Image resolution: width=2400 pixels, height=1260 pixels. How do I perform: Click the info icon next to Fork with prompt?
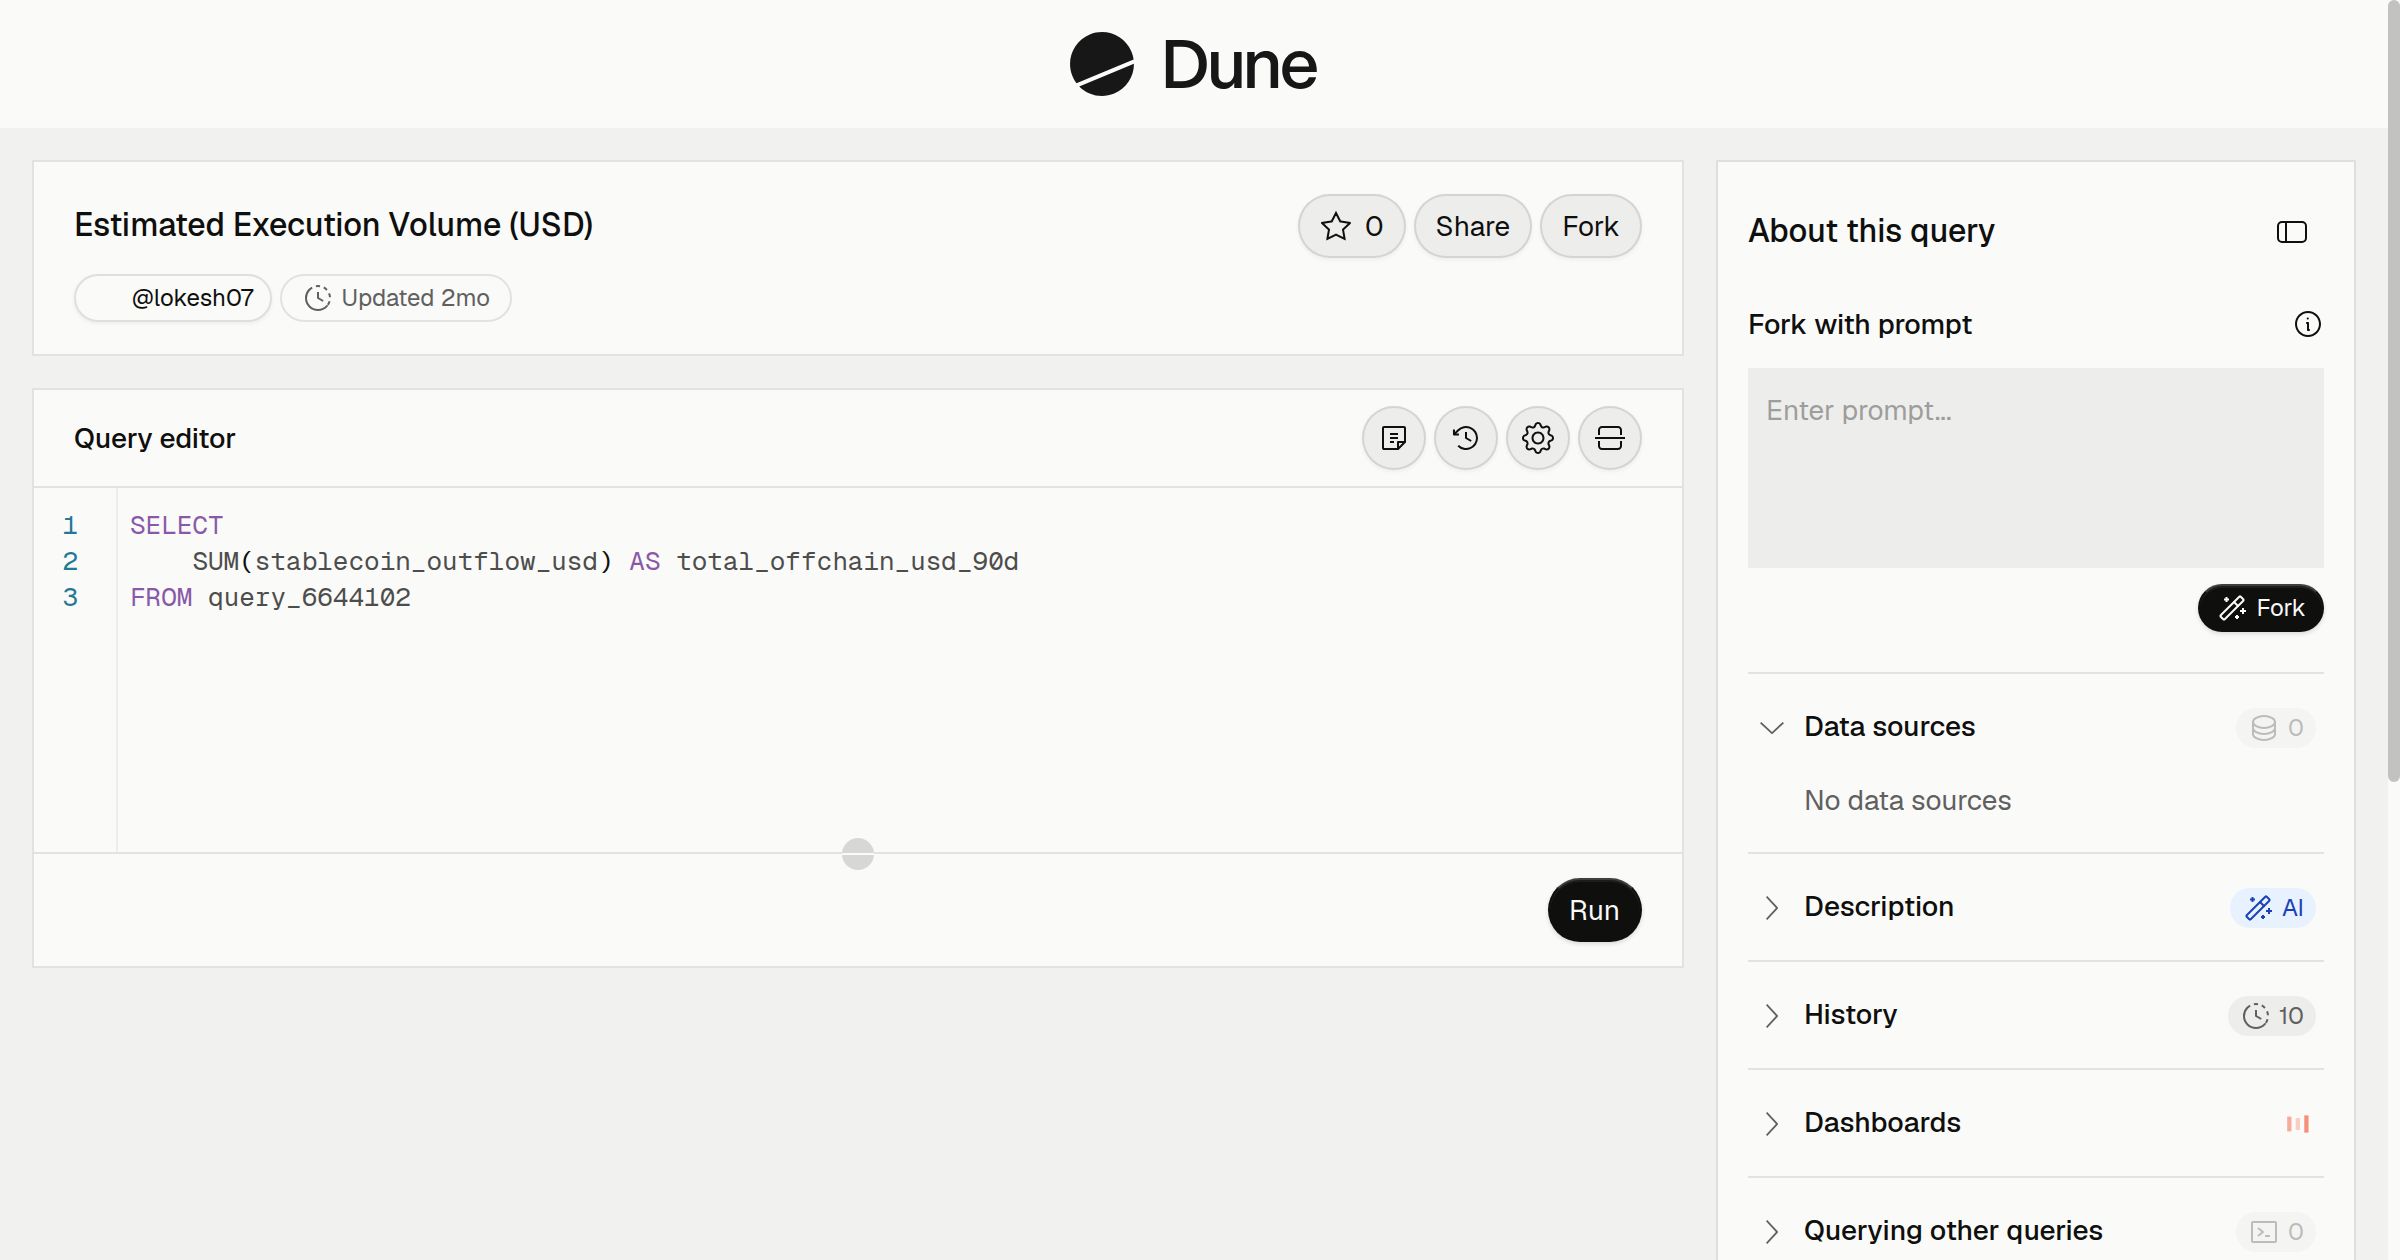pos(2308,324)
